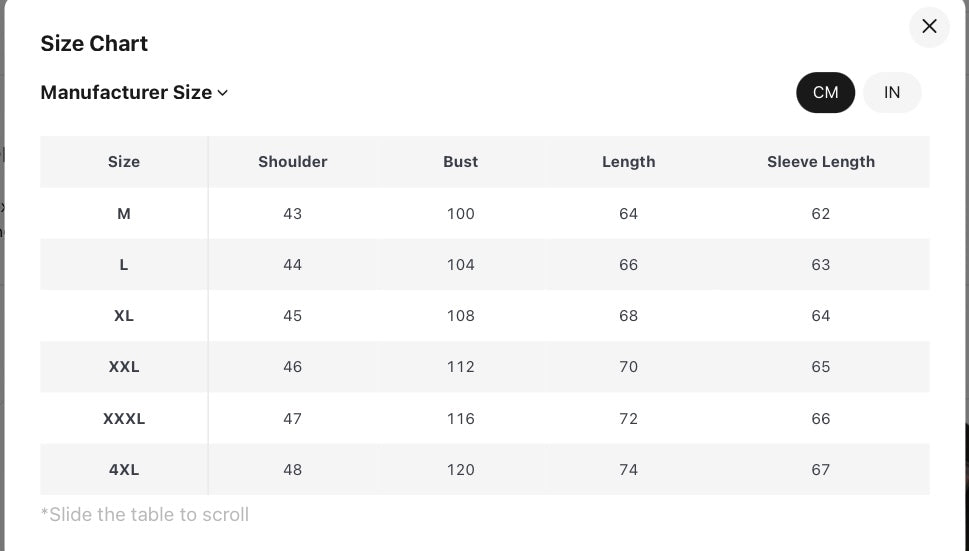Click the Size Chart title
The width and height of the screenshot is (969, 551).
94,43
